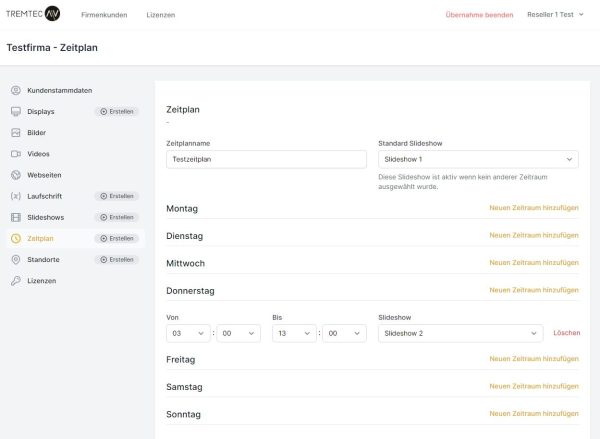Click the Bilder image icon

point(16,133)
